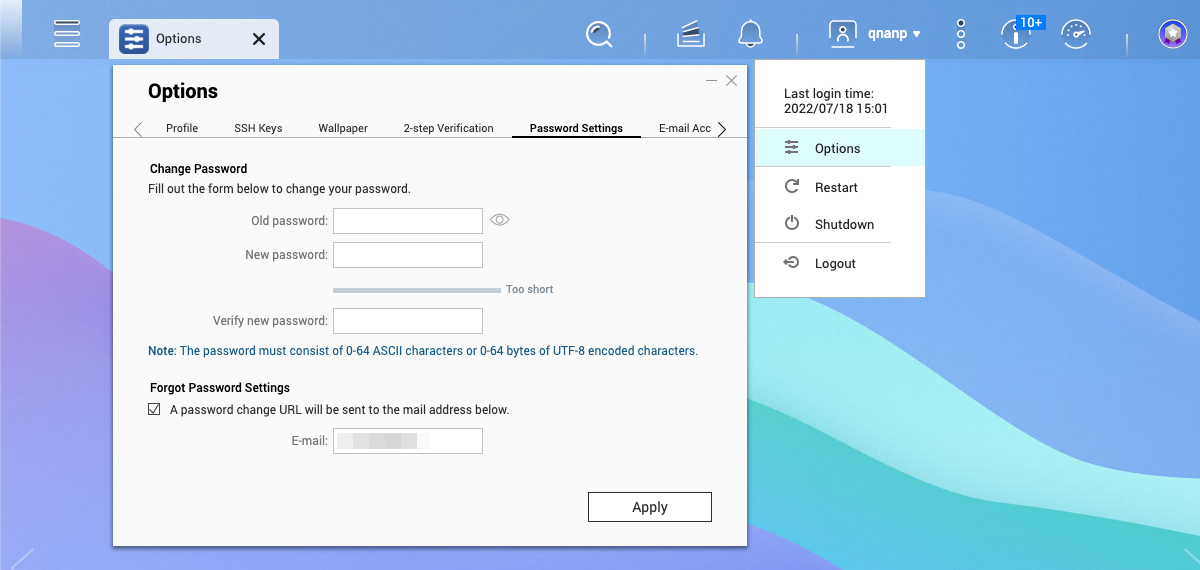Open the dashboard gauge icon
The height and width of the screenshot is (570, 1200).
point(1076,35)
